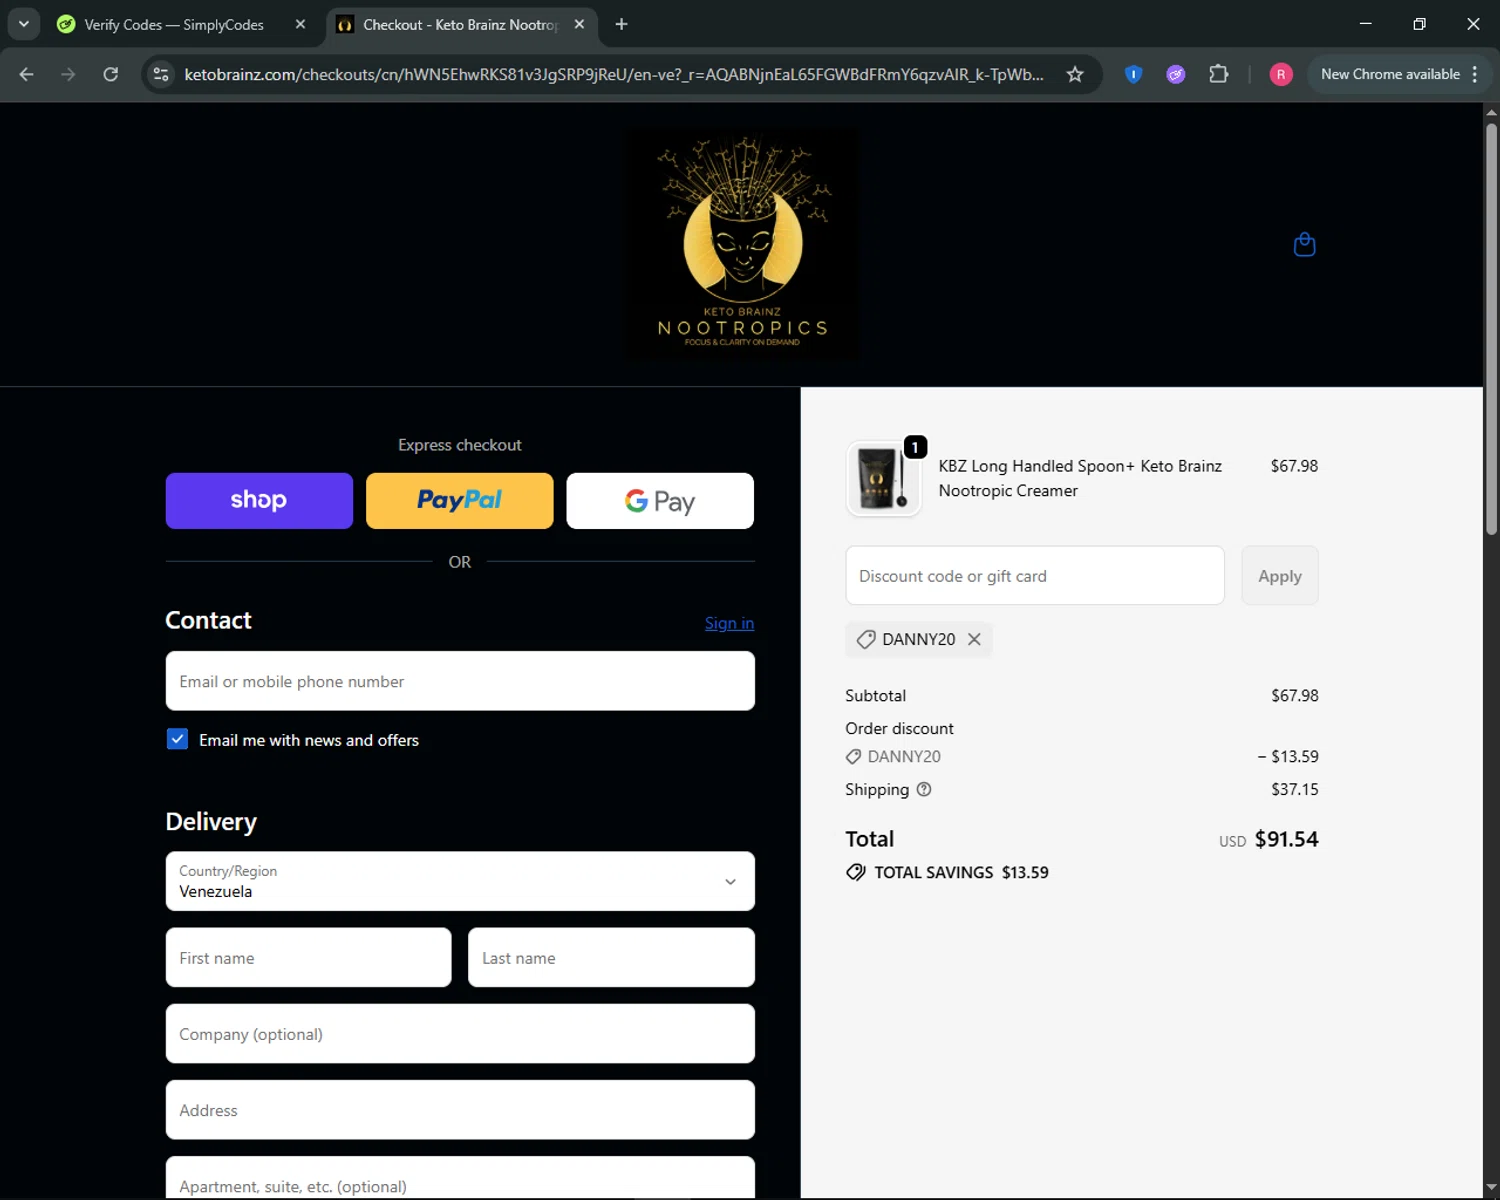Screen dimensions: 1500x1200
Task: Pay with Google Pay button
Action: 660,500
